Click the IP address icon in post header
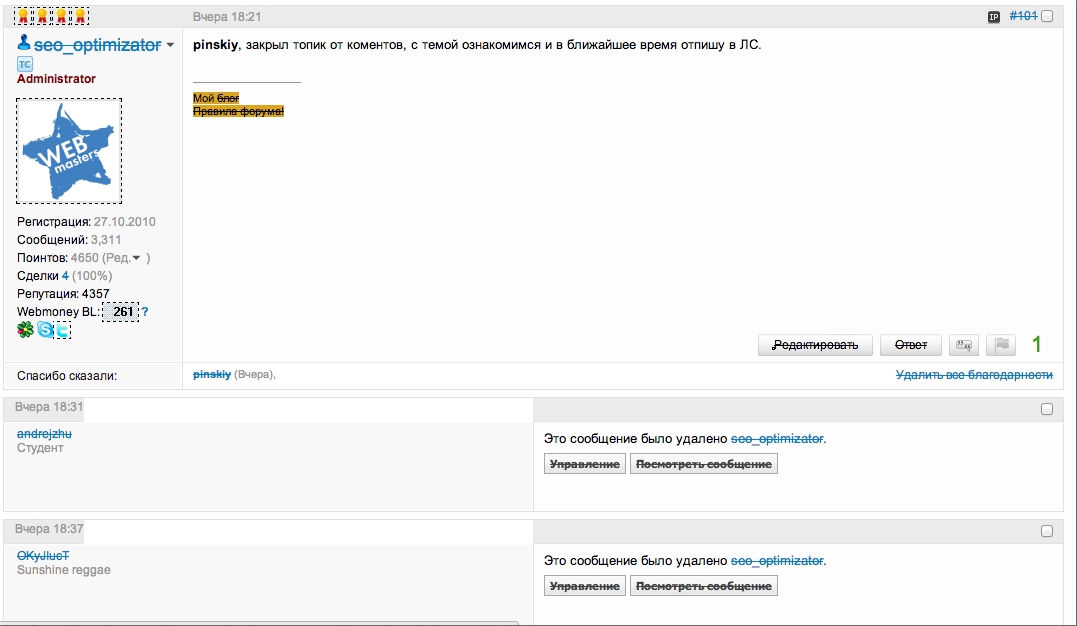Image resolution: width=1077 pixels, height=626 pixels. click(x=994, y=17)
